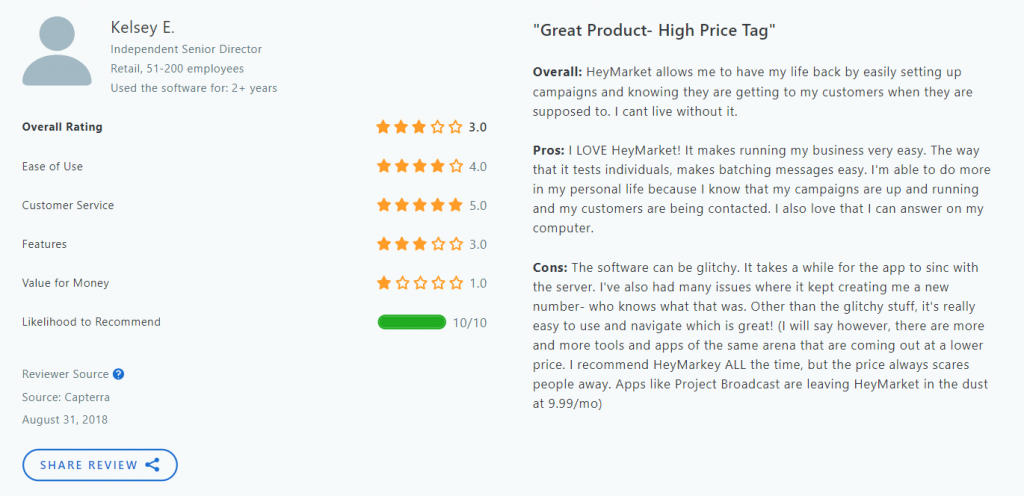Click the Source: Capterra text
1024x496 pixels.
click(64, 397)
